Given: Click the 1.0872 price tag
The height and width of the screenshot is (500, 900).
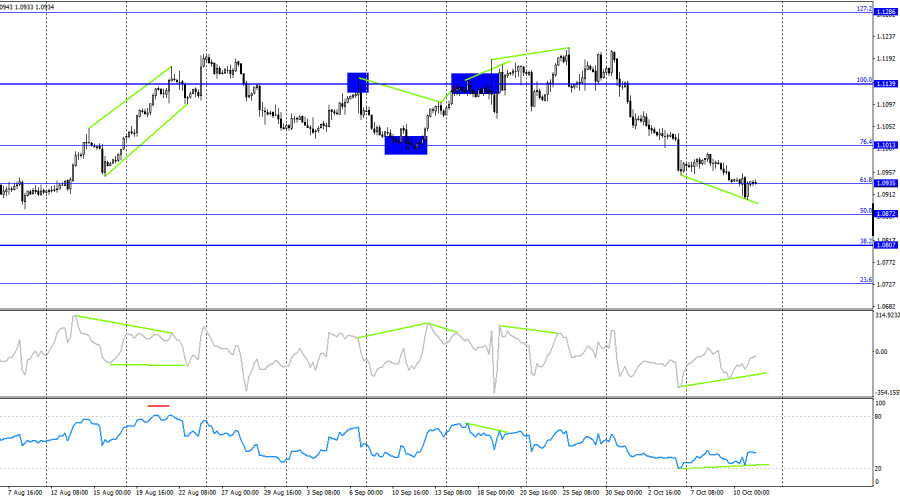Looking at the screenshot, I should coord(885,214).
